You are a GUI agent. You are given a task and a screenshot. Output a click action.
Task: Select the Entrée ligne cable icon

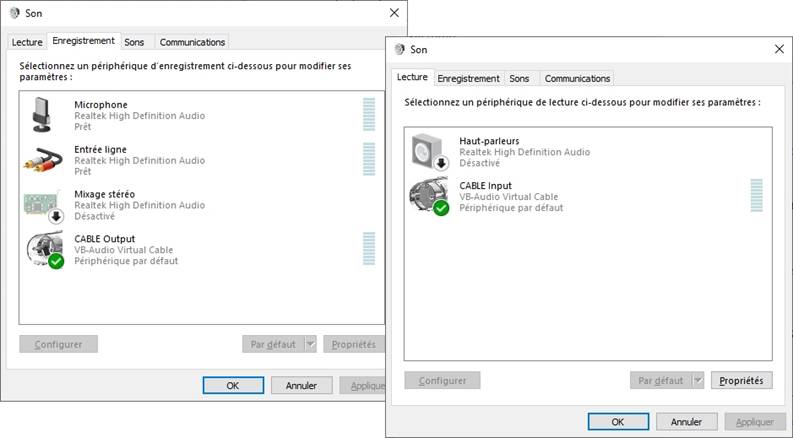coord(43,159)
